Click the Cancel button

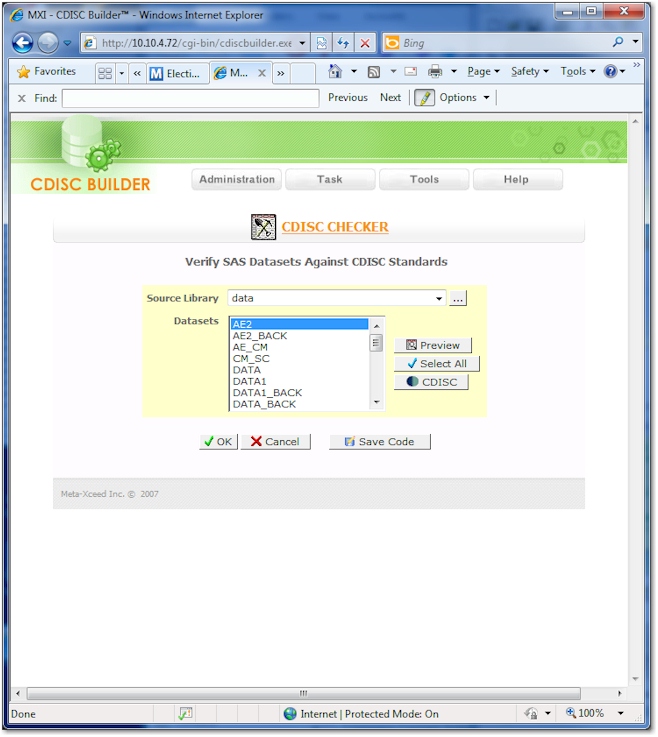275,442
